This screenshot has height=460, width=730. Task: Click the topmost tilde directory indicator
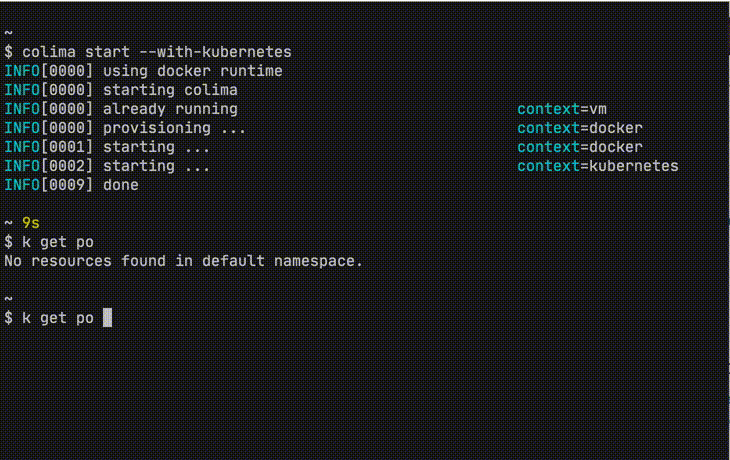click(9, 32)
